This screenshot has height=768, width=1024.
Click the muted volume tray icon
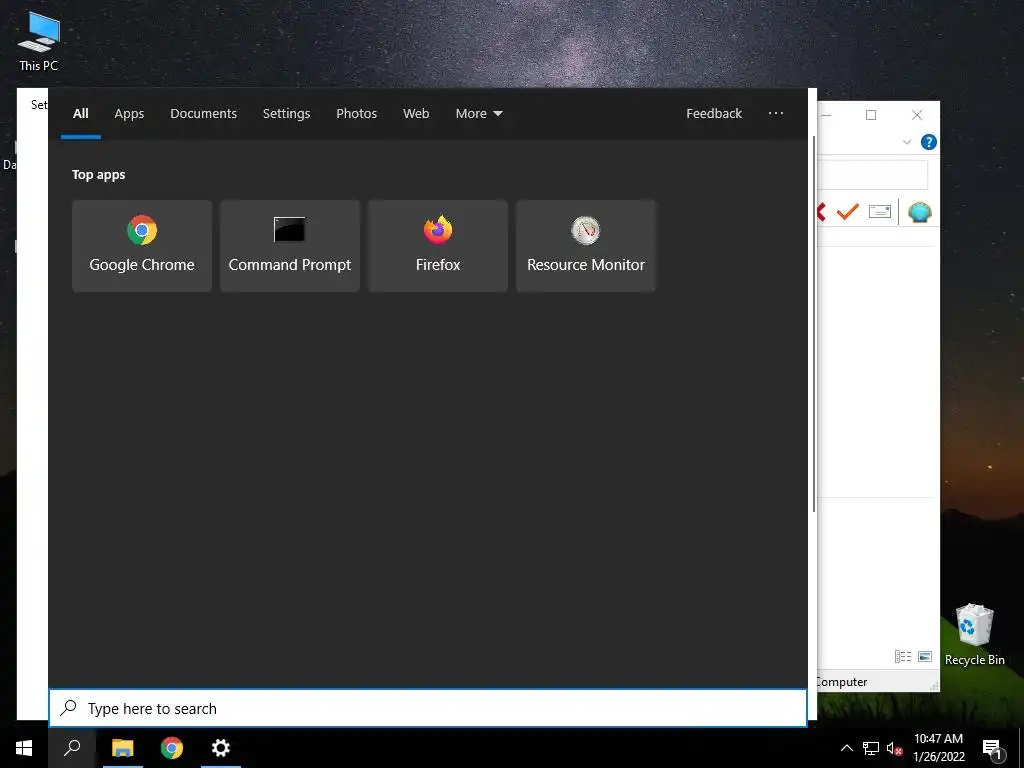(x=894, y=748)
